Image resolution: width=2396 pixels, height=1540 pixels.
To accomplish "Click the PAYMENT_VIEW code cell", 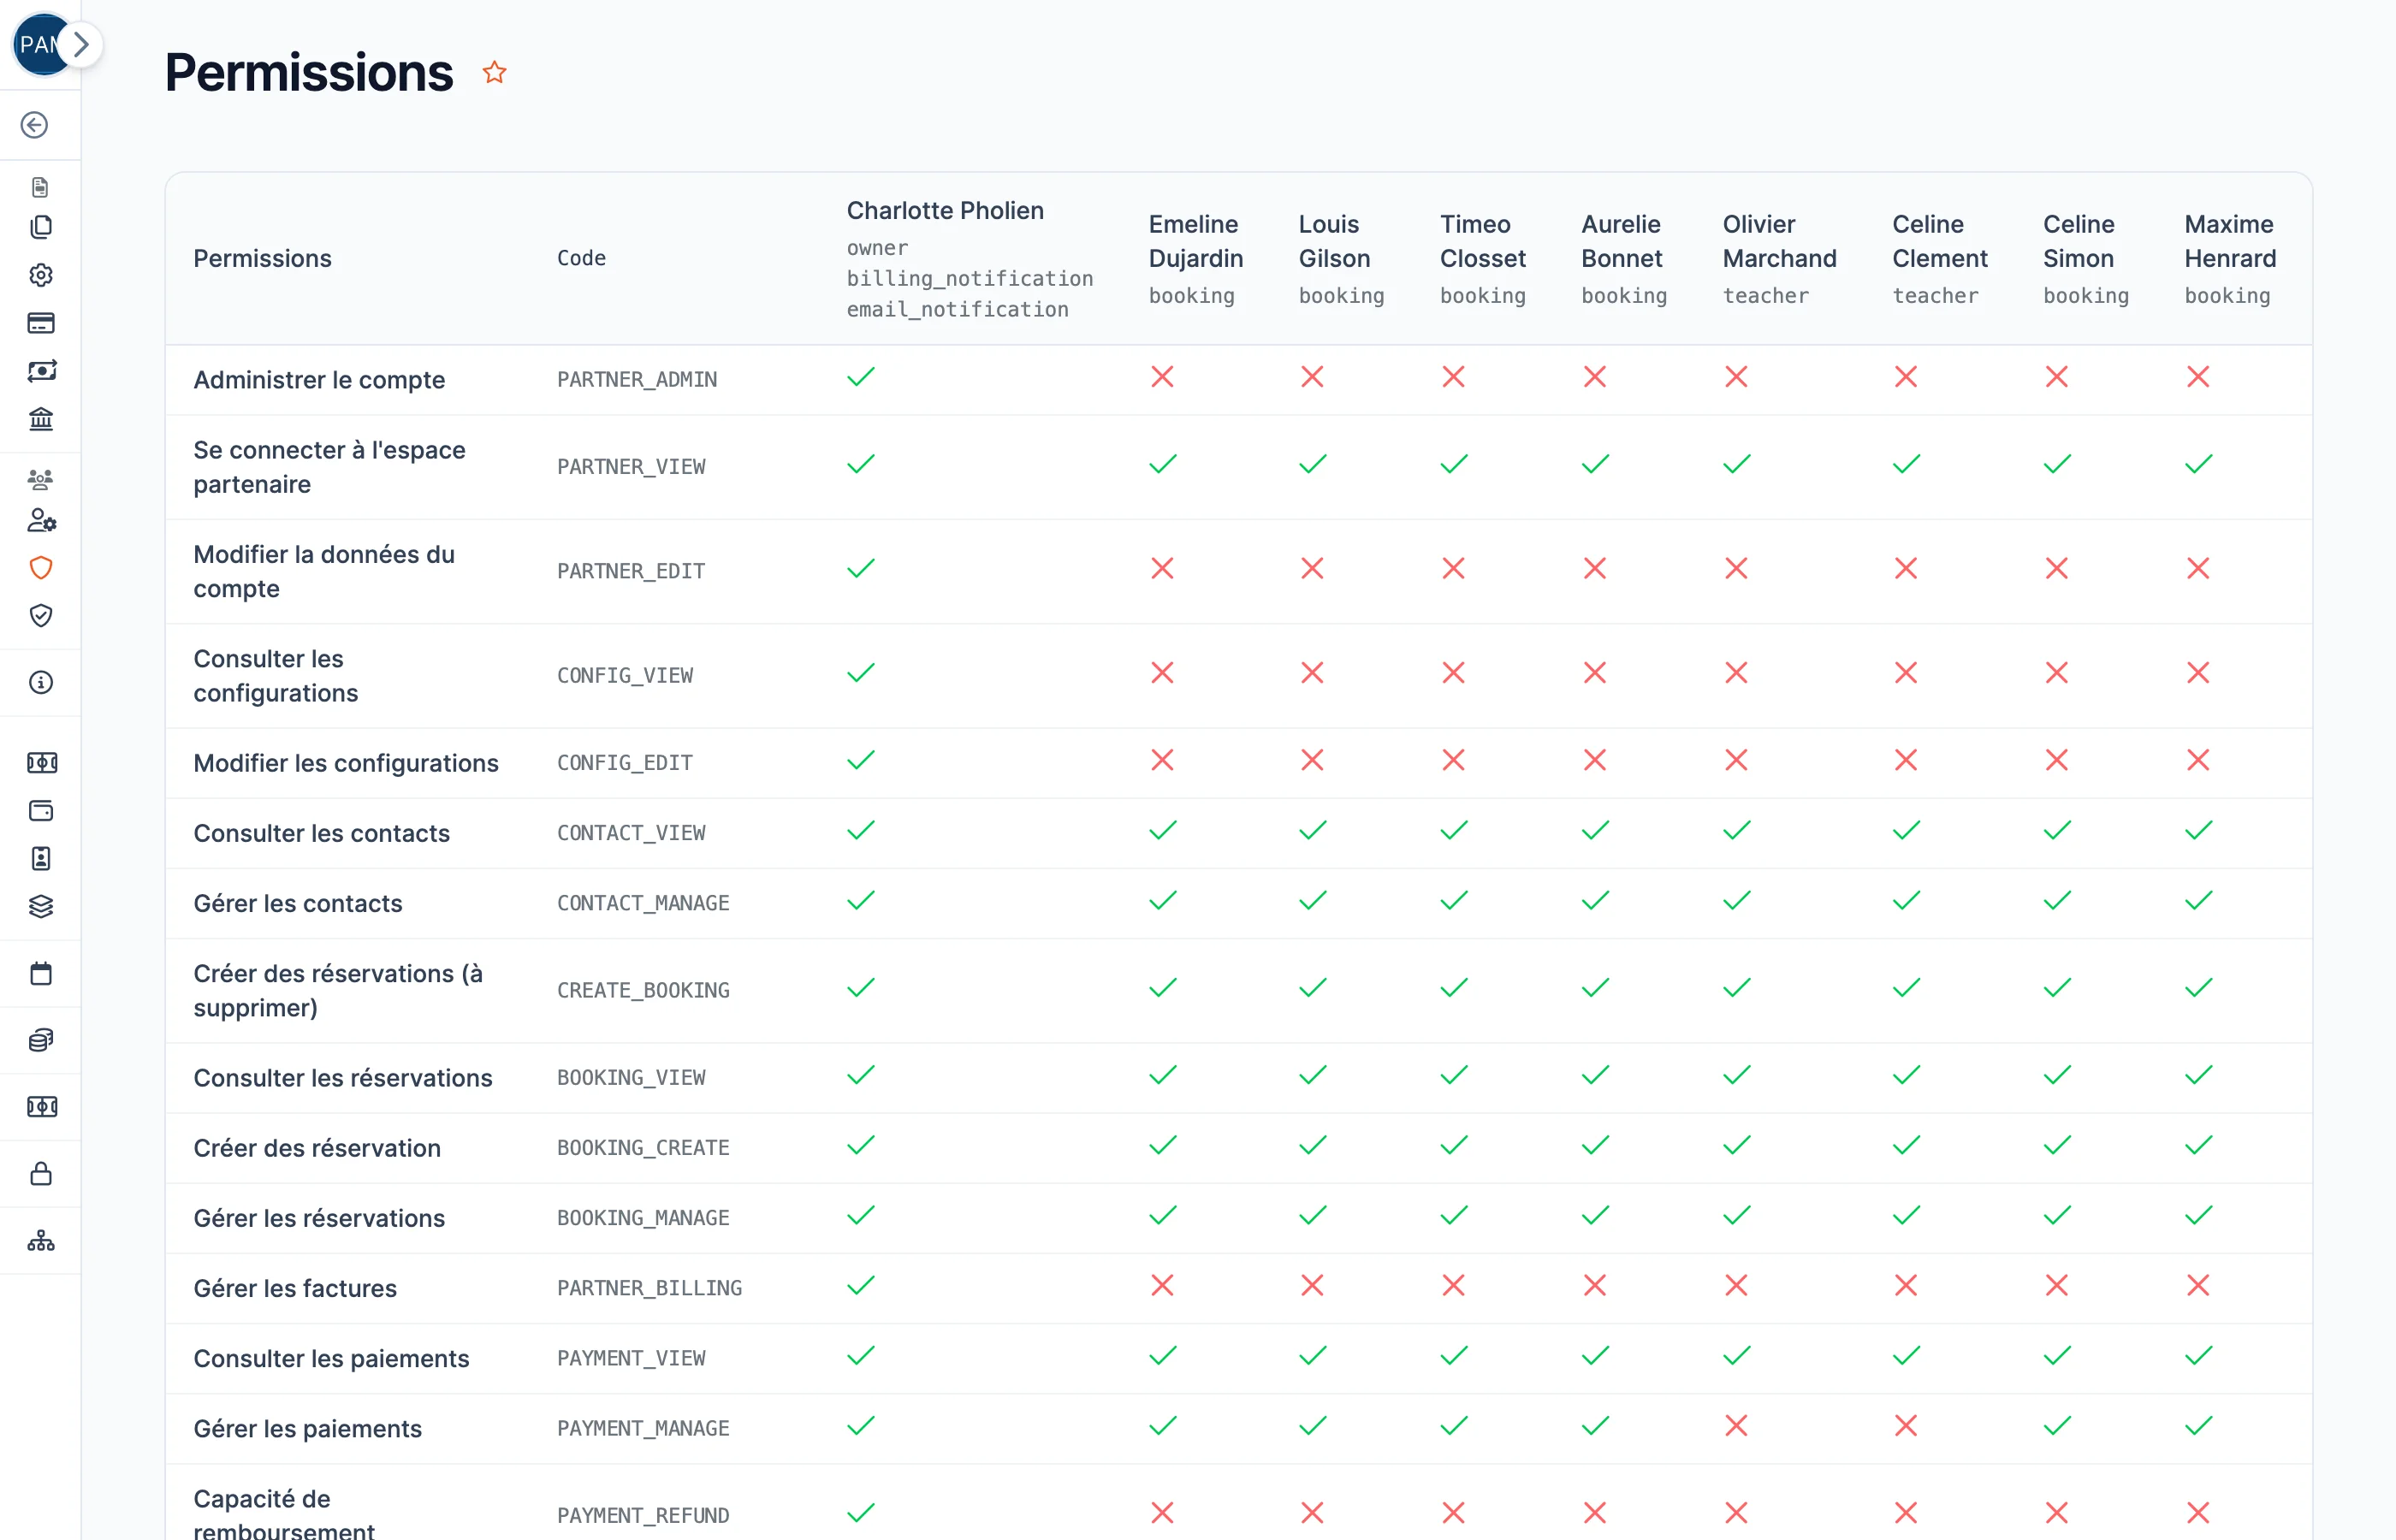I will [x=631, y=1358].
